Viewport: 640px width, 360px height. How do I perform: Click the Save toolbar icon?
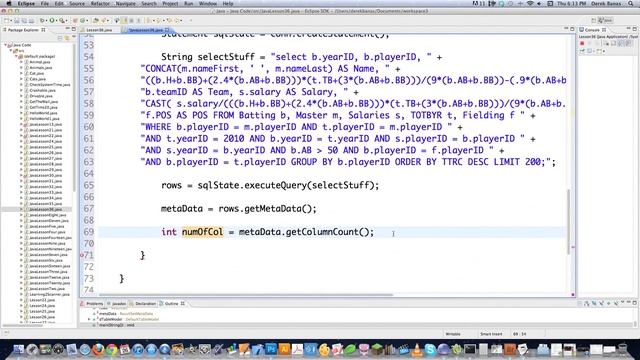[x=17, y=20]
